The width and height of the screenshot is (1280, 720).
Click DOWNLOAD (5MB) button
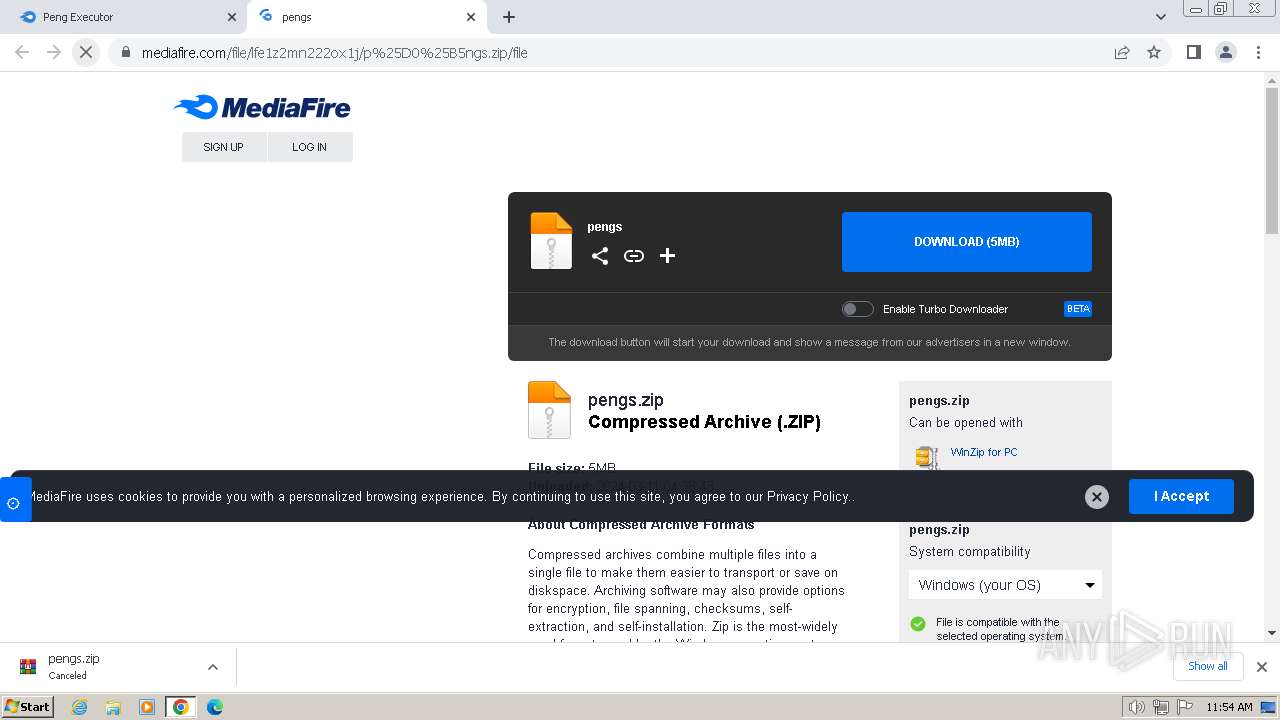967,242
